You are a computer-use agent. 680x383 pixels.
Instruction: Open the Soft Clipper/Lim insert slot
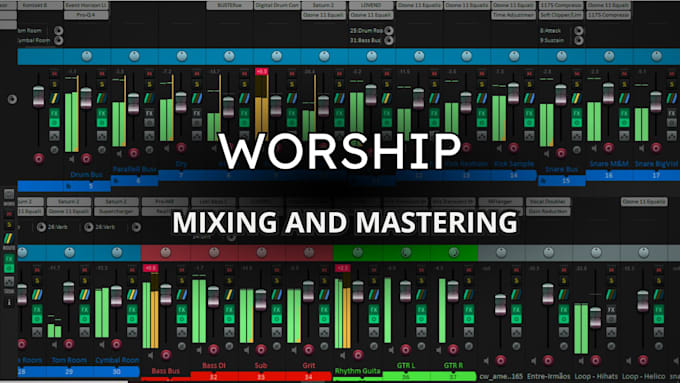tap(561, 15)
